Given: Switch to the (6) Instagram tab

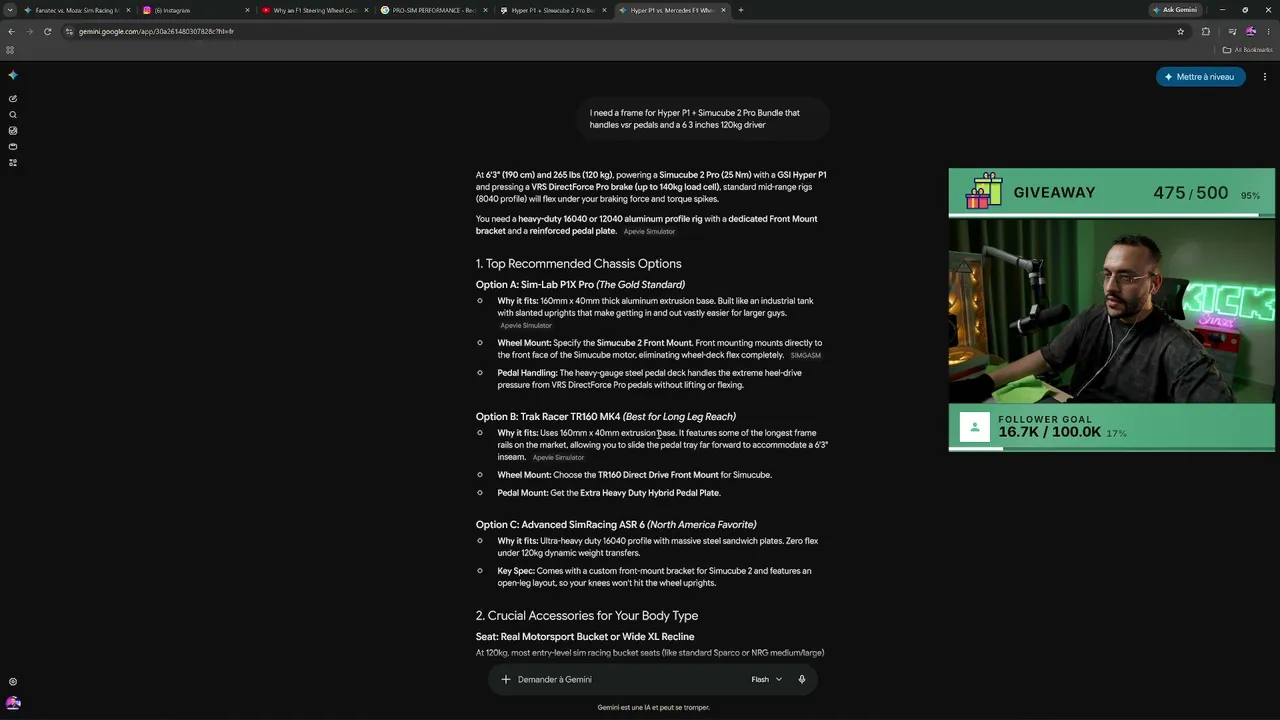Looking at the screenshot, I should pyautogui.click(x=195, y=10).
